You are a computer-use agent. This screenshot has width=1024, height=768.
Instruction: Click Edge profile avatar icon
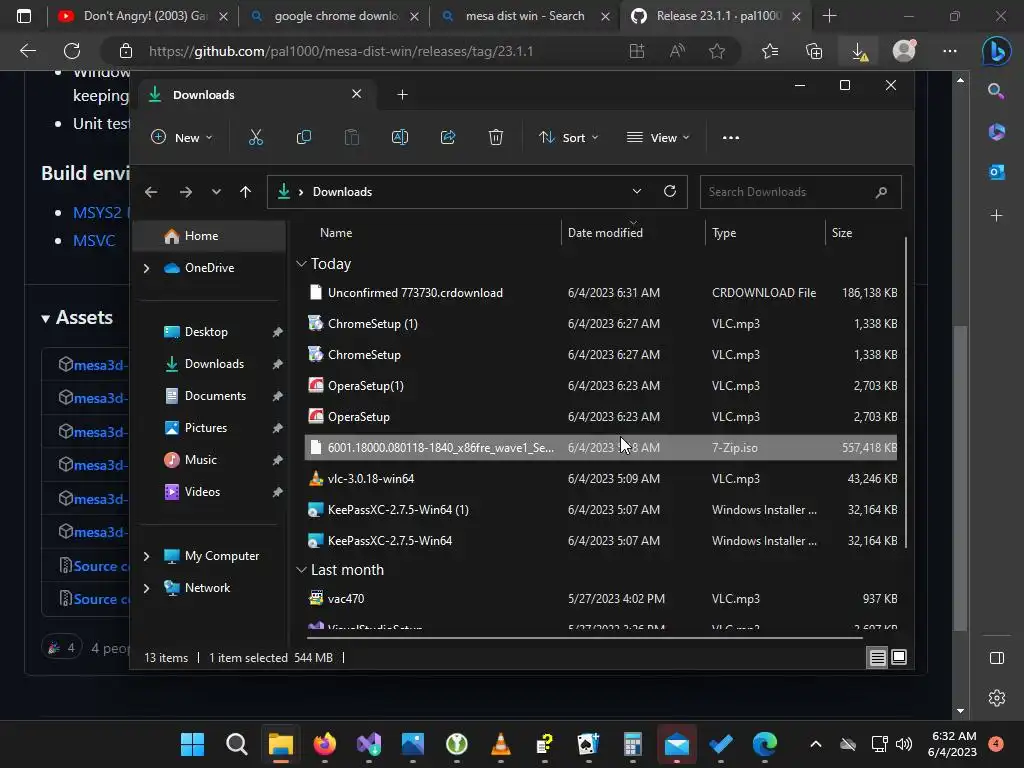904,51
